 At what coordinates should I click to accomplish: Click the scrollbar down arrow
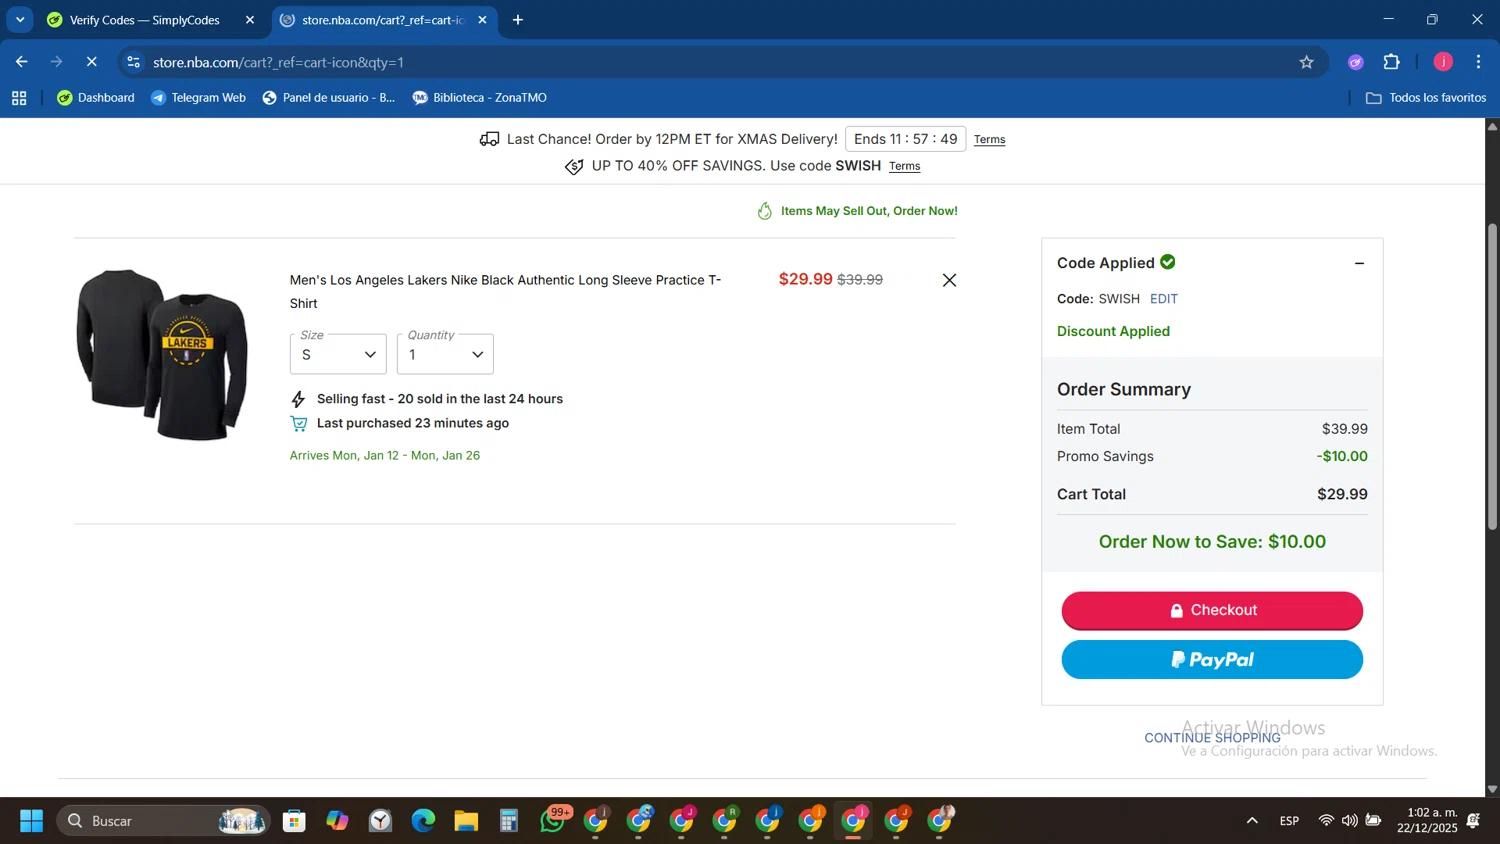(x=1492, y=789)
